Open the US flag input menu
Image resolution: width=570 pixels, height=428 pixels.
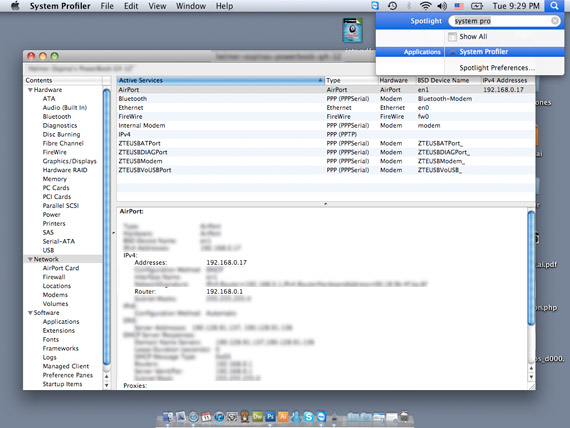459,6
